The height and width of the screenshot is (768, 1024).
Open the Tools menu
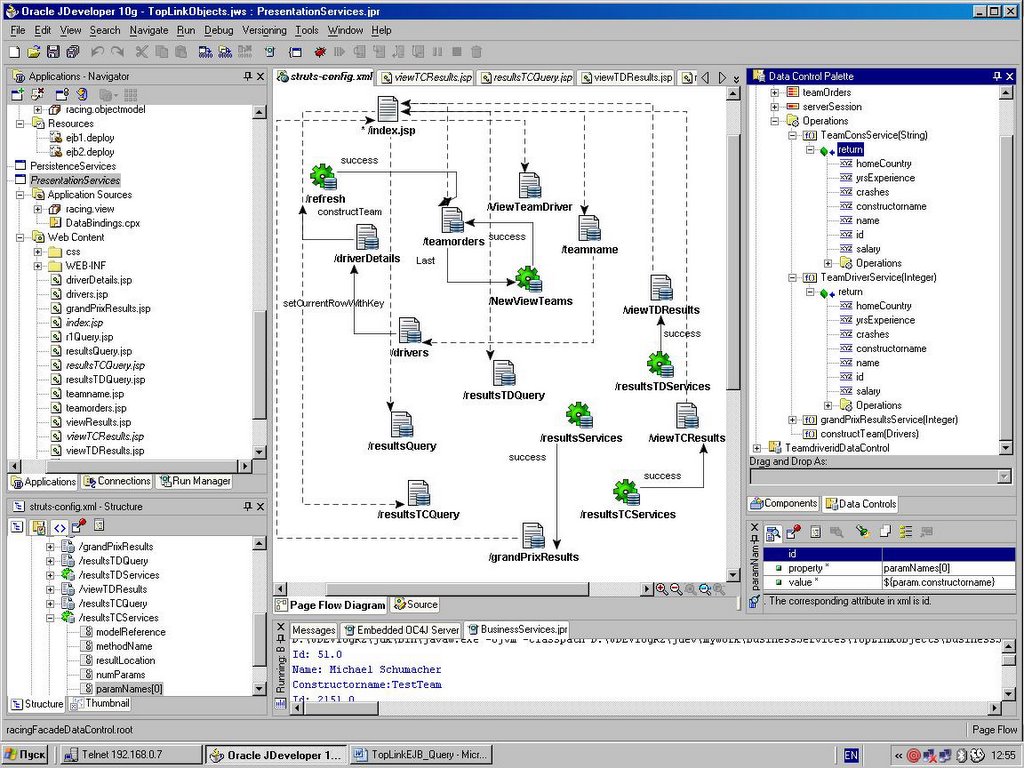pos(306,30)
